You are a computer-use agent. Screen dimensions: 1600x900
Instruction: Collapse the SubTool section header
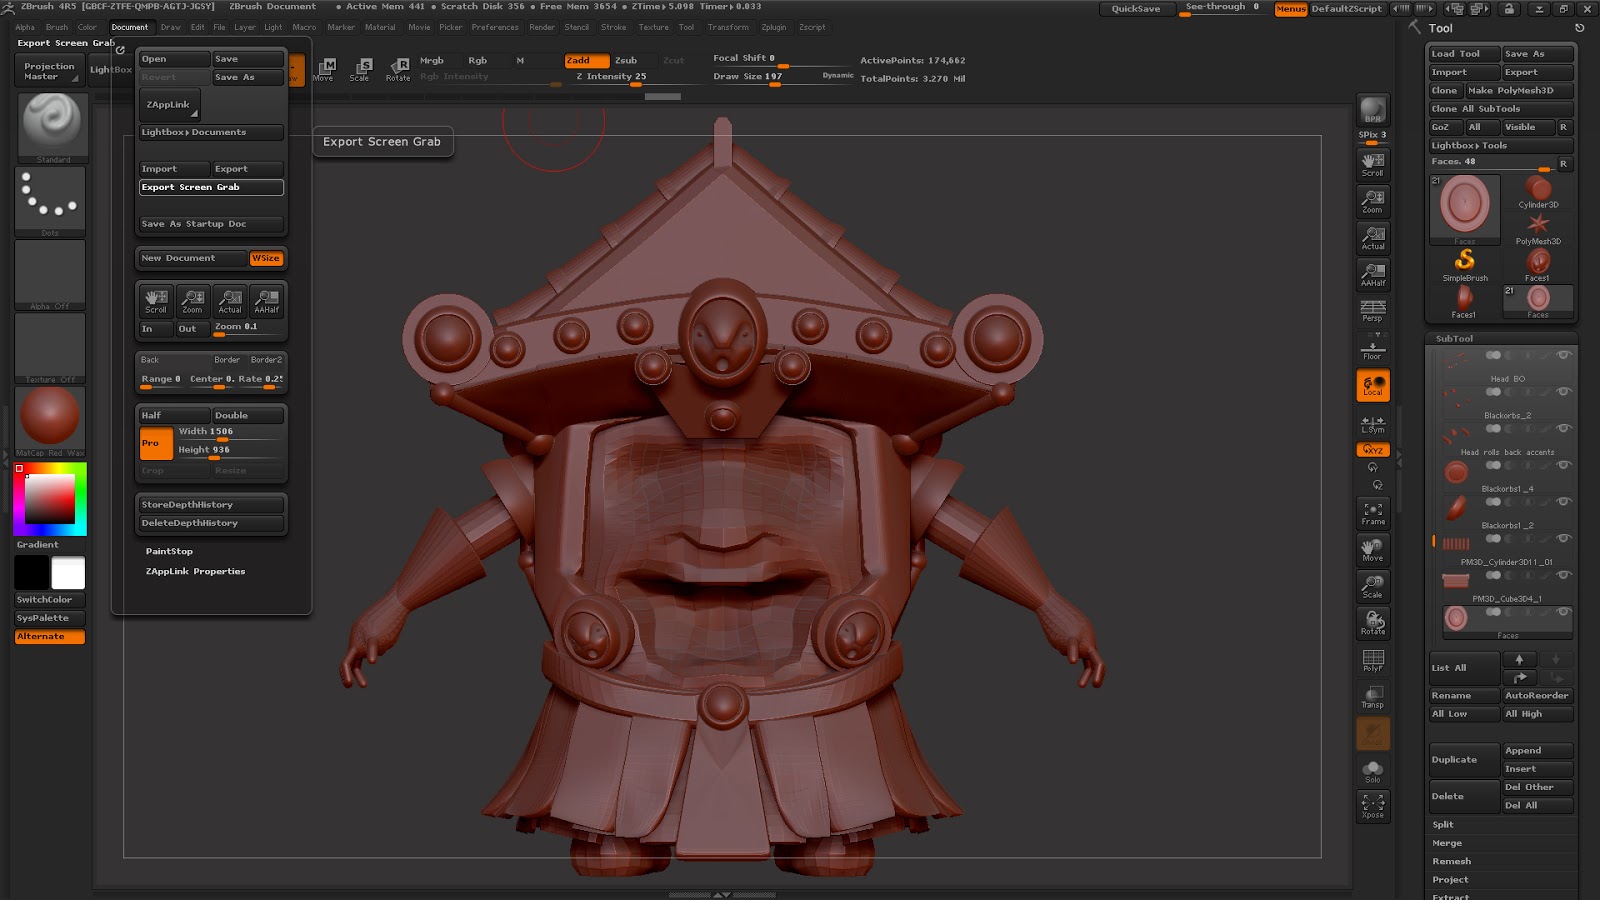pyautogui.click(x=1455, y=339)
